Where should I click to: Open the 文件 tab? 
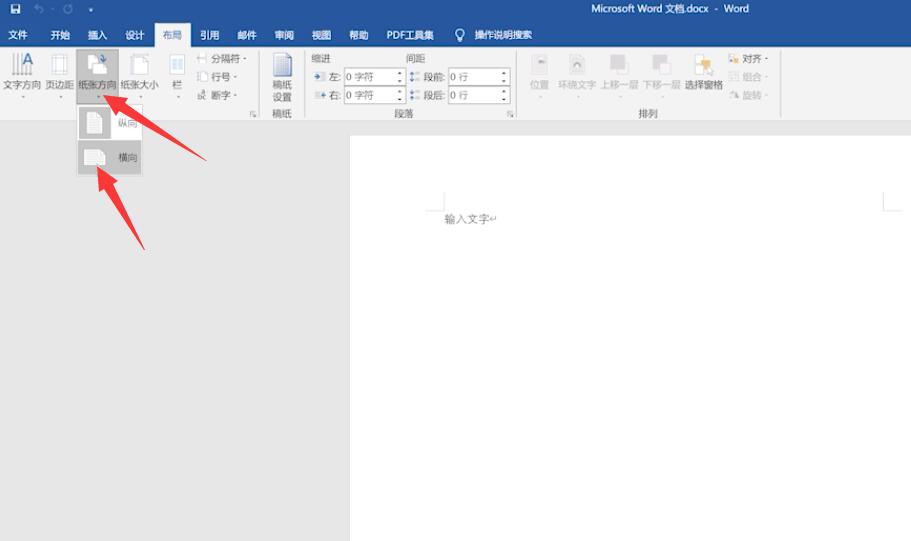tap(17, 35)
